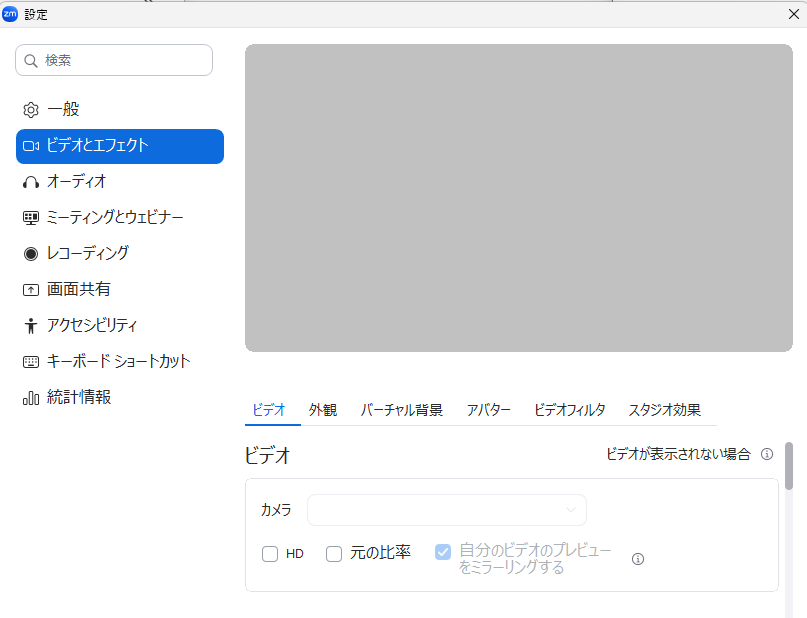
Task: Click the 検索 search field
Action: coord(114,60)
